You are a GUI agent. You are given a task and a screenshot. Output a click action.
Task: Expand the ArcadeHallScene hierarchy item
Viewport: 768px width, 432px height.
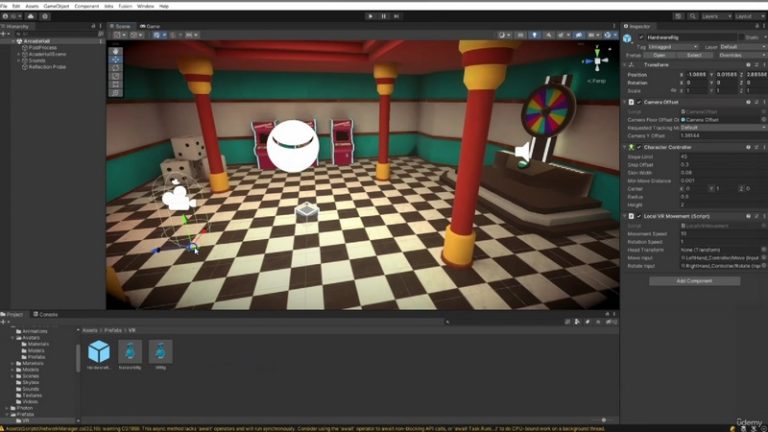[19, 54]
